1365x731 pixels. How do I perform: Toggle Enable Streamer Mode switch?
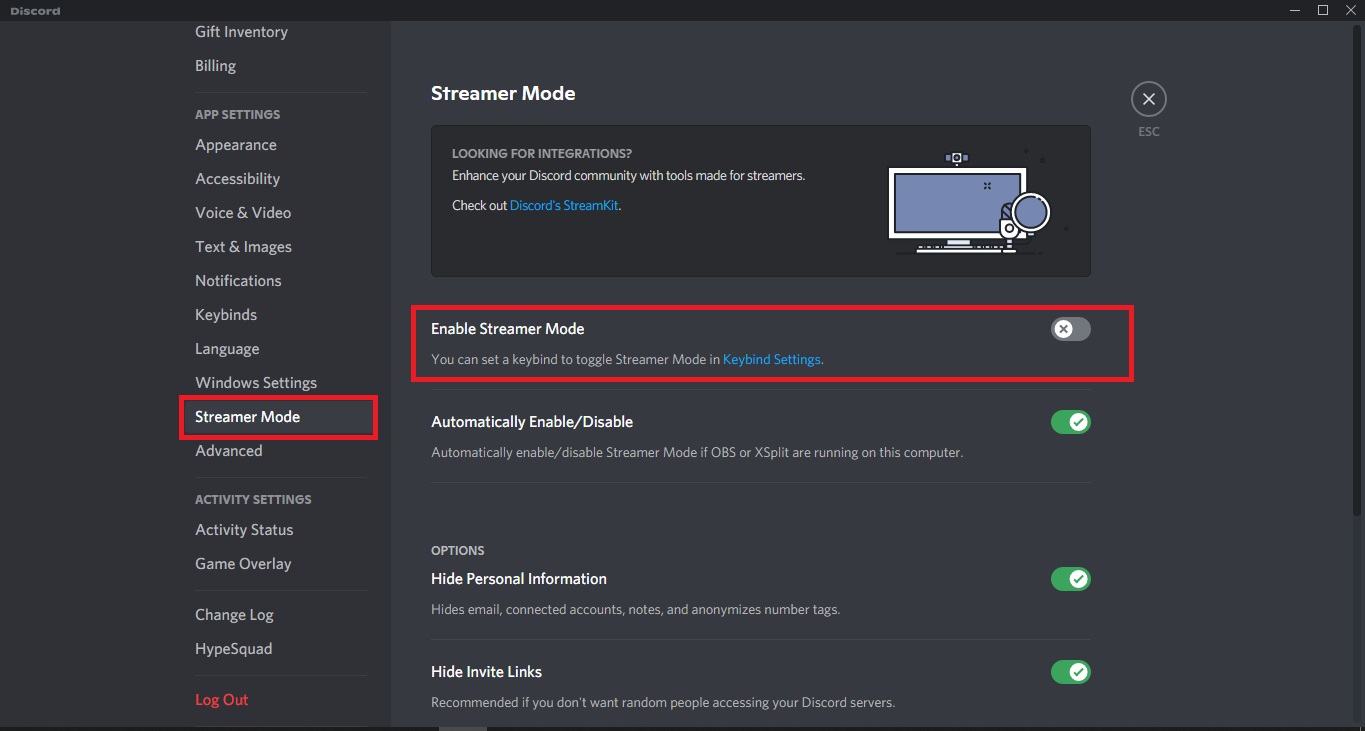click(x=1070, y=329)
